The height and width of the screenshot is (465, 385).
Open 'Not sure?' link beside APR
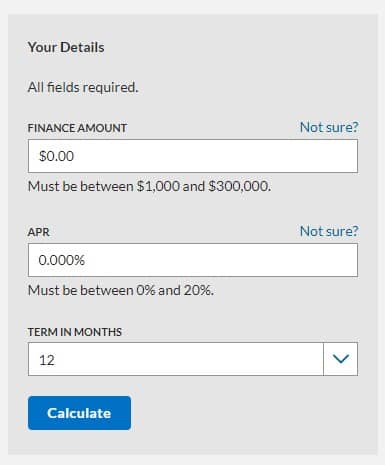click(329, 231)
